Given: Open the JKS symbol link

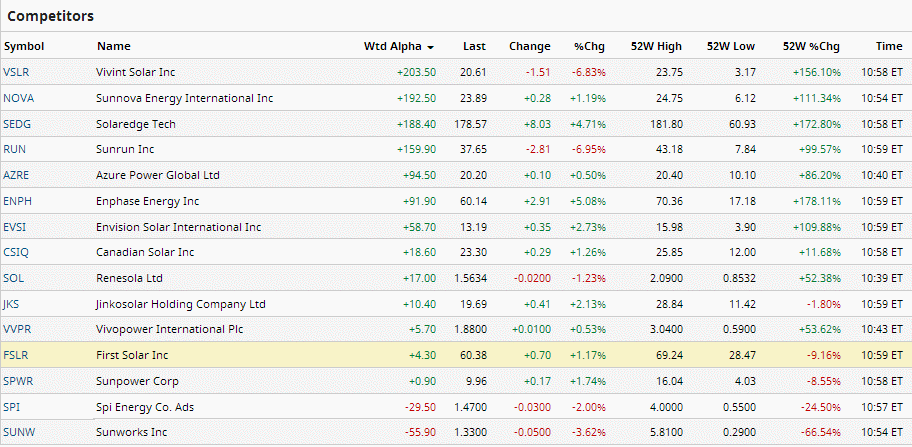Looking at the screenshot, I should tap(12, 304).
